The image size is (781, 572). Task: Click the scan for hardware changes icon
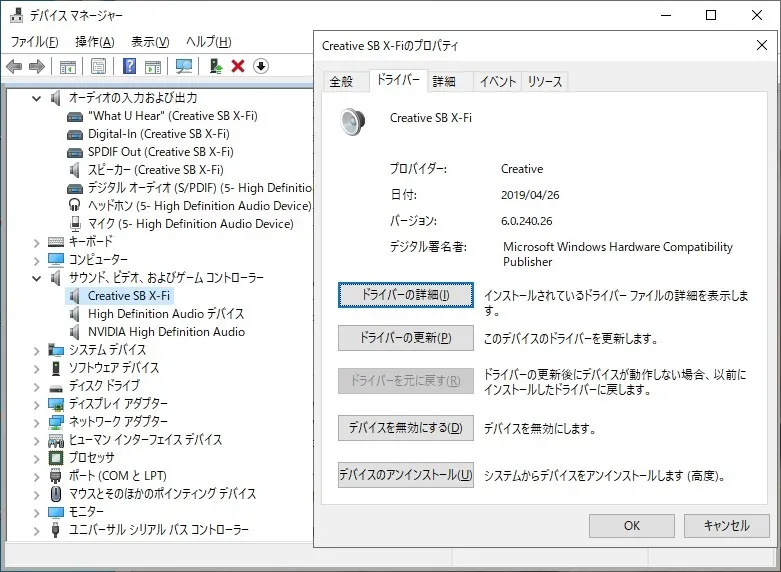point(184,66)
